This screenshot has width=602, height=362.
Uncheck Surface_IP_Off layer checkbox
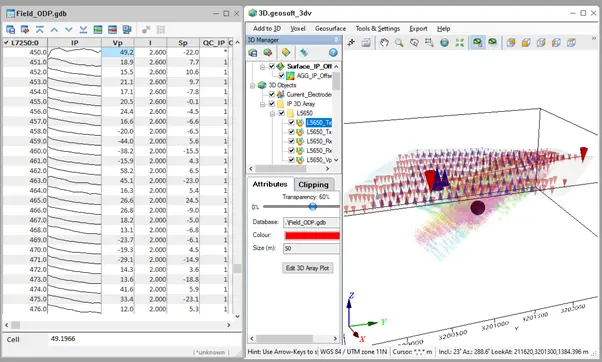[x=272, y=66]
